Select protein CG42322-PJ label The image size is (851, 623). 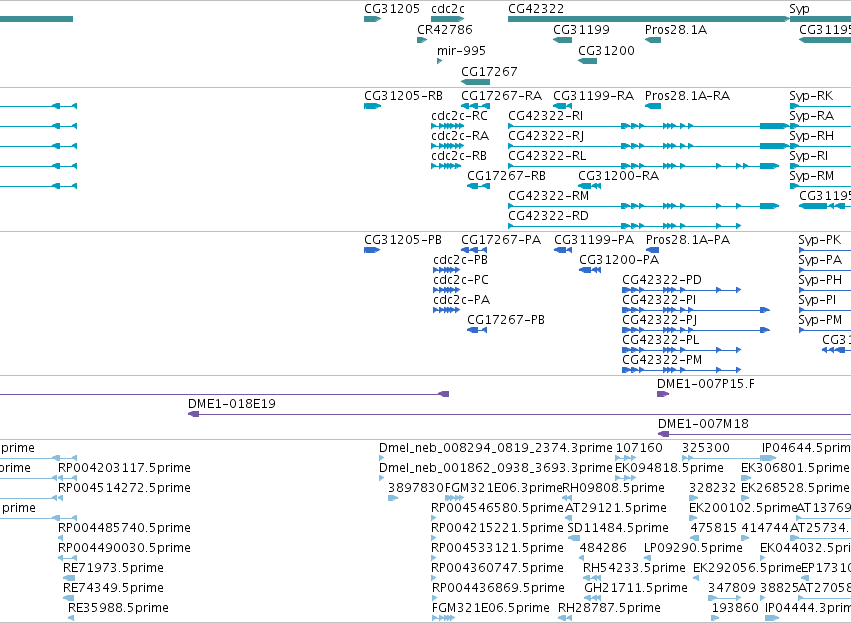point(660,320)
